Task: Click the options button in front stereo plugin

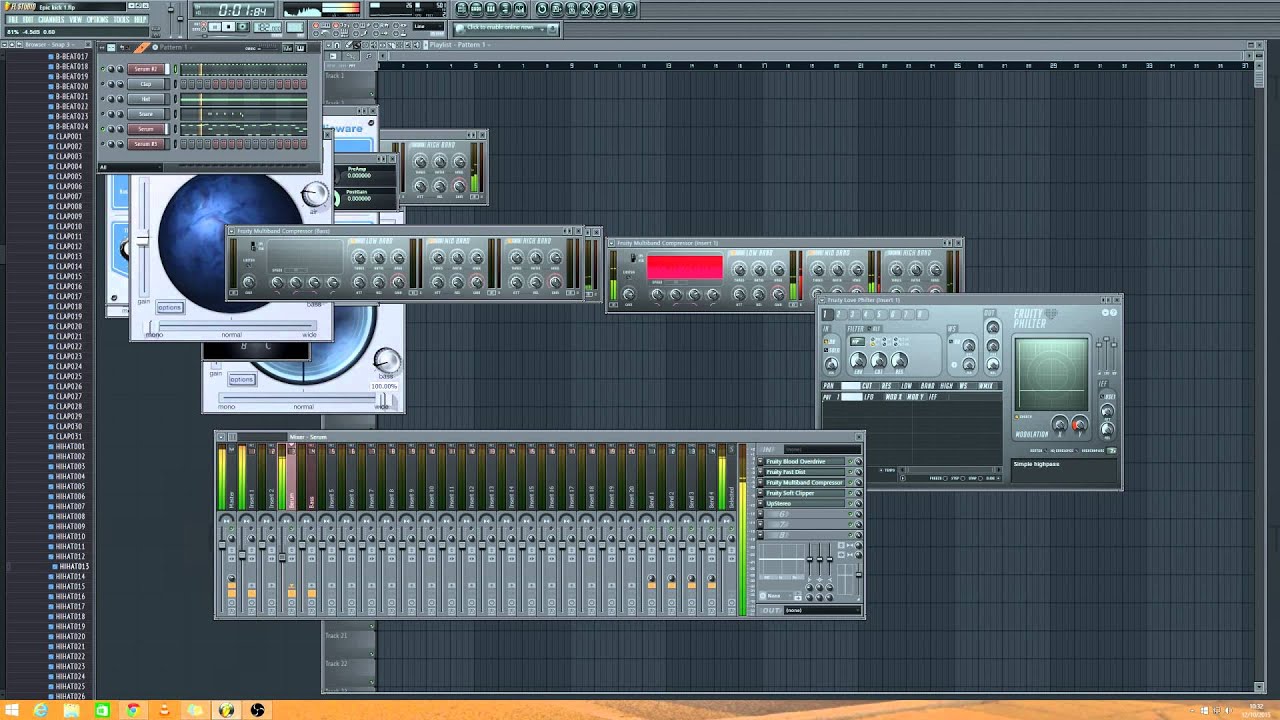Action: (170, 308)
